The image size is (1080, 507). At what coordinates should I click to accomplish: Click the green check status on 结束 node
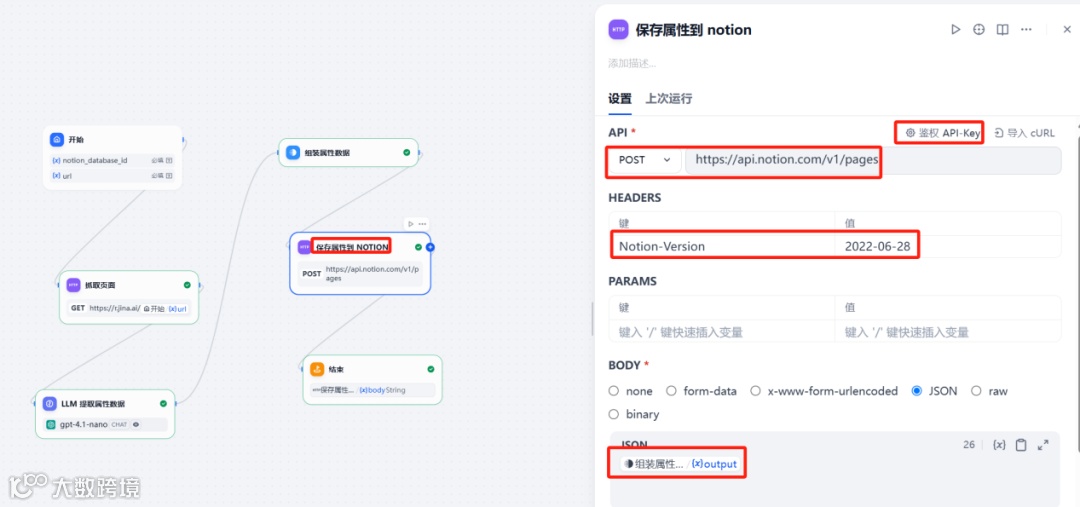(x=430, y=369)
